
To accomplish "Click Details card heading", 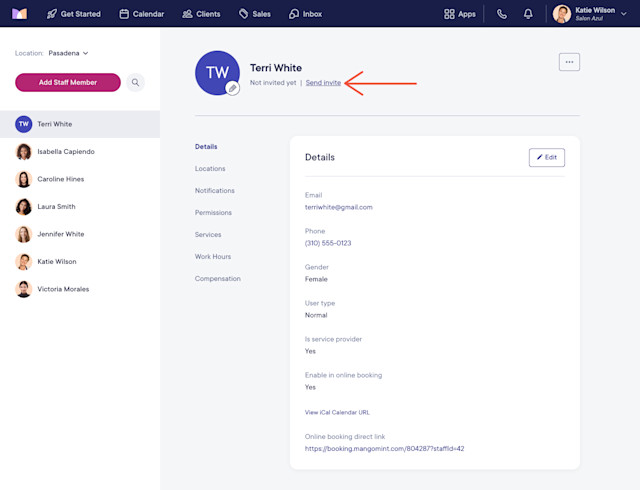I will coord(320,157).
